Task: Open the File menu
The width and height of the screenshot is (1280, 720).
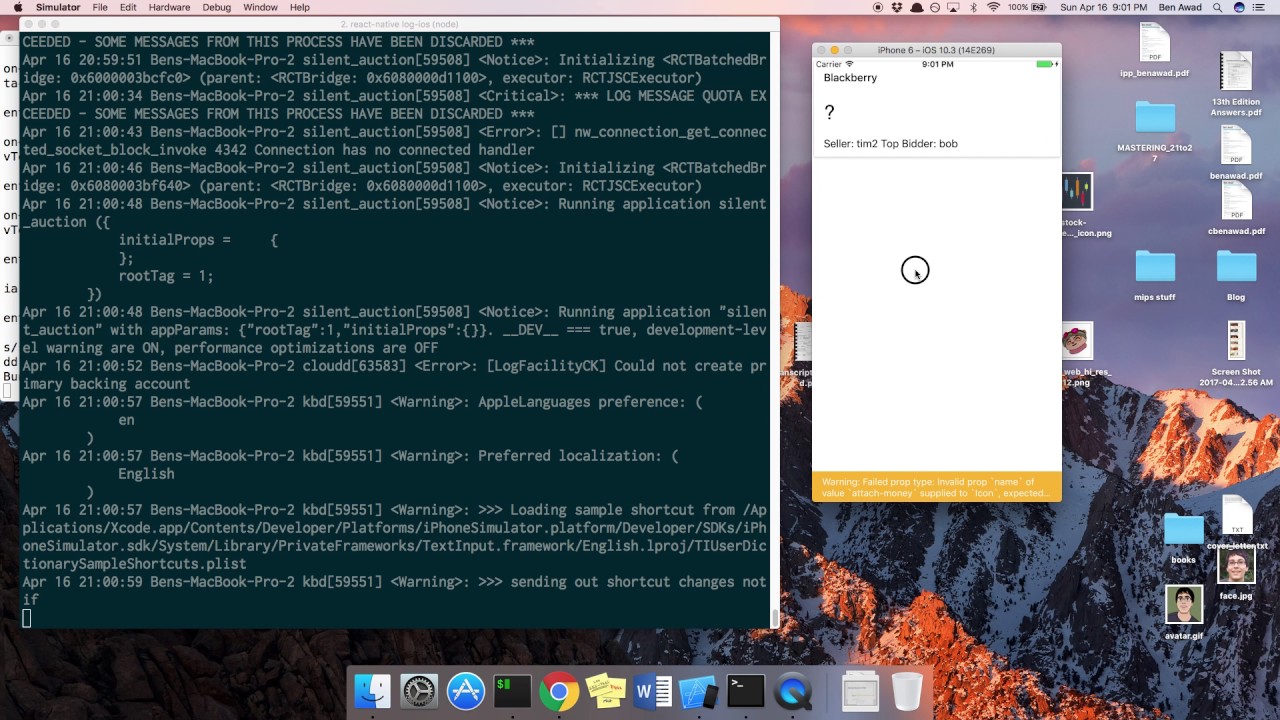Action: (100, 7)
